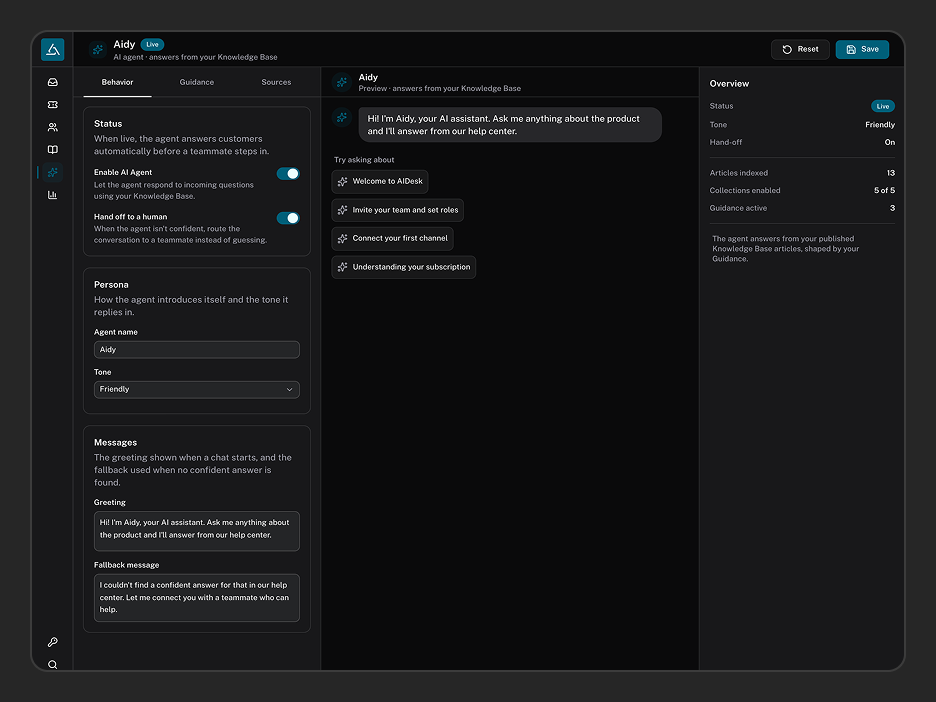Toggle Enable AI Agent switch
This screenshot has width=936, height=702.
[x=288, y=174]
